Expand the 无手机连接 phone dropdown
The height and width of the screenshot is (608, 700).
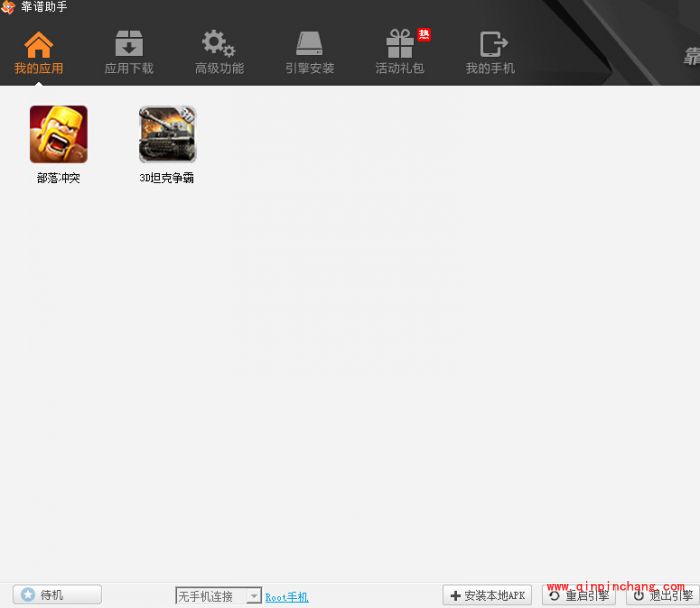click(254, 596)
